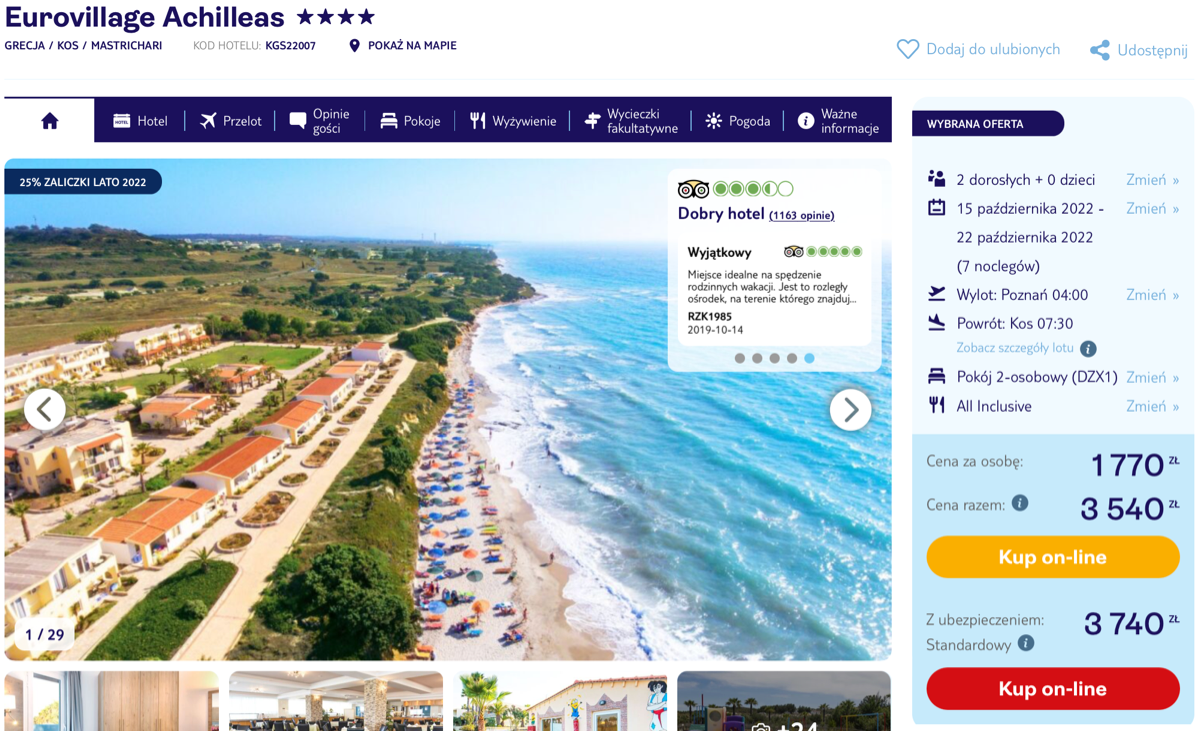Image resolution: width=1200 pixels, height=731 pixels.
Task: Click the heart icon for favorites
Action: (x=907, y=49)
